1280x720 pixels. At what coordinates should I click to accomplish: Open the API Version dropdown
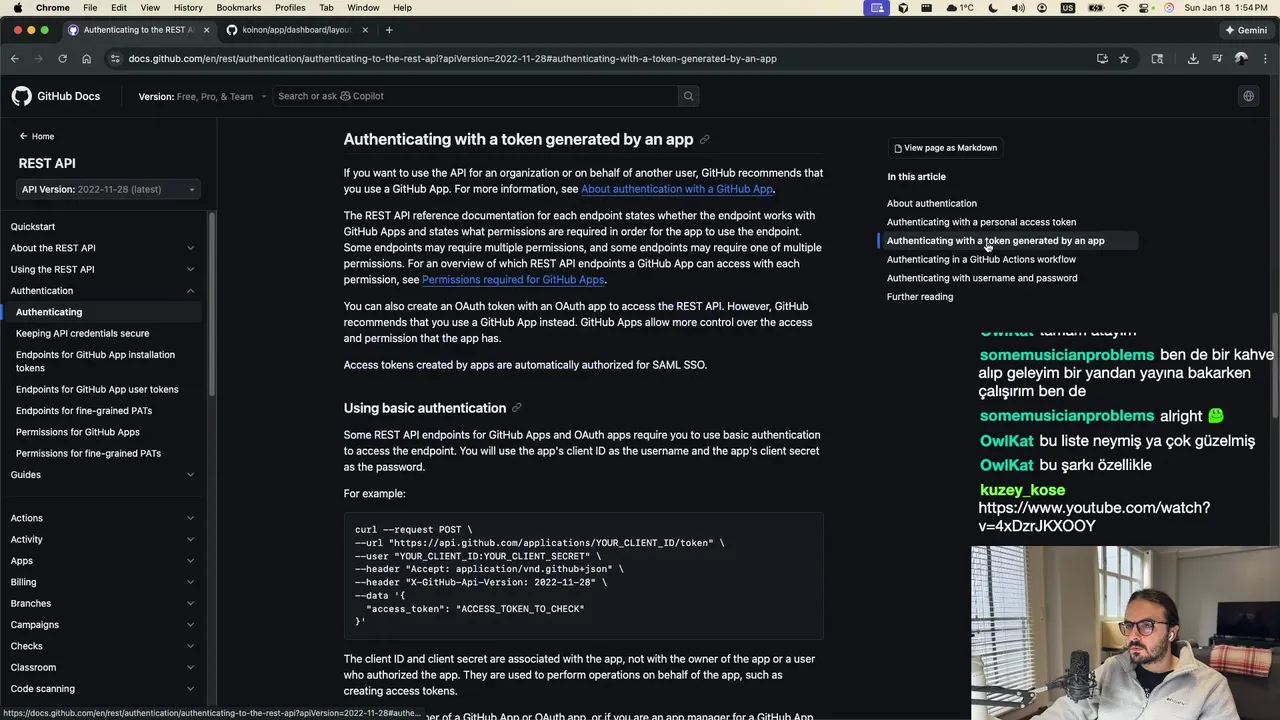tap(109, 189)
